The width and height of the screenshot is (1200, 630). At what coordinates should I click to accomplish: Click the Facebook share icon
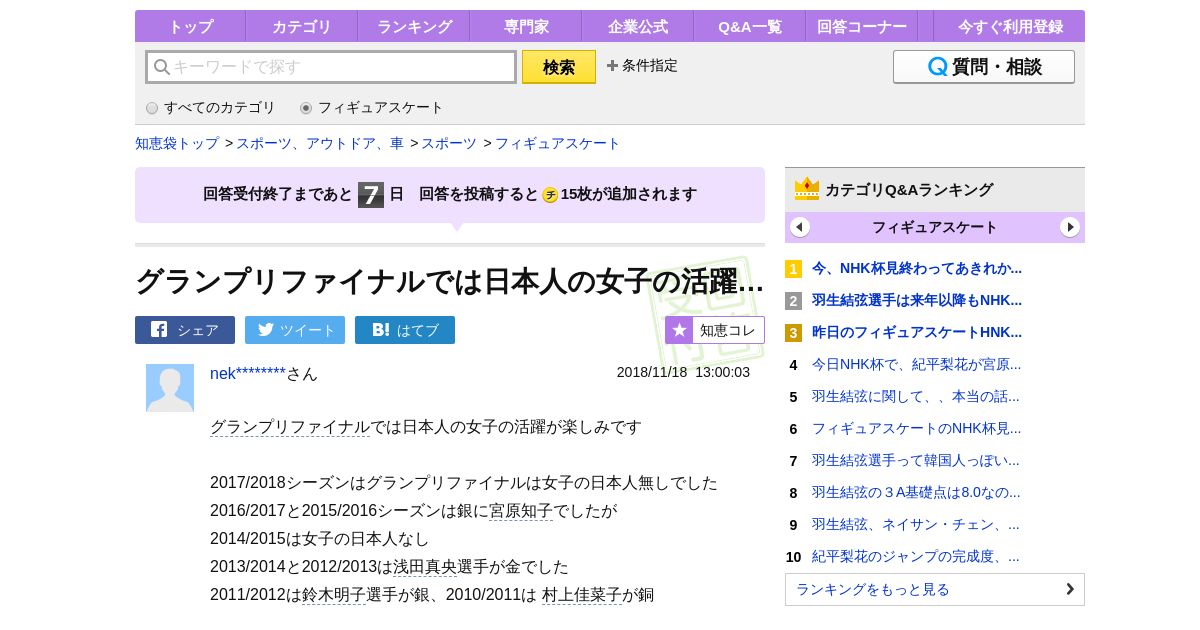(x=159, y=329)
